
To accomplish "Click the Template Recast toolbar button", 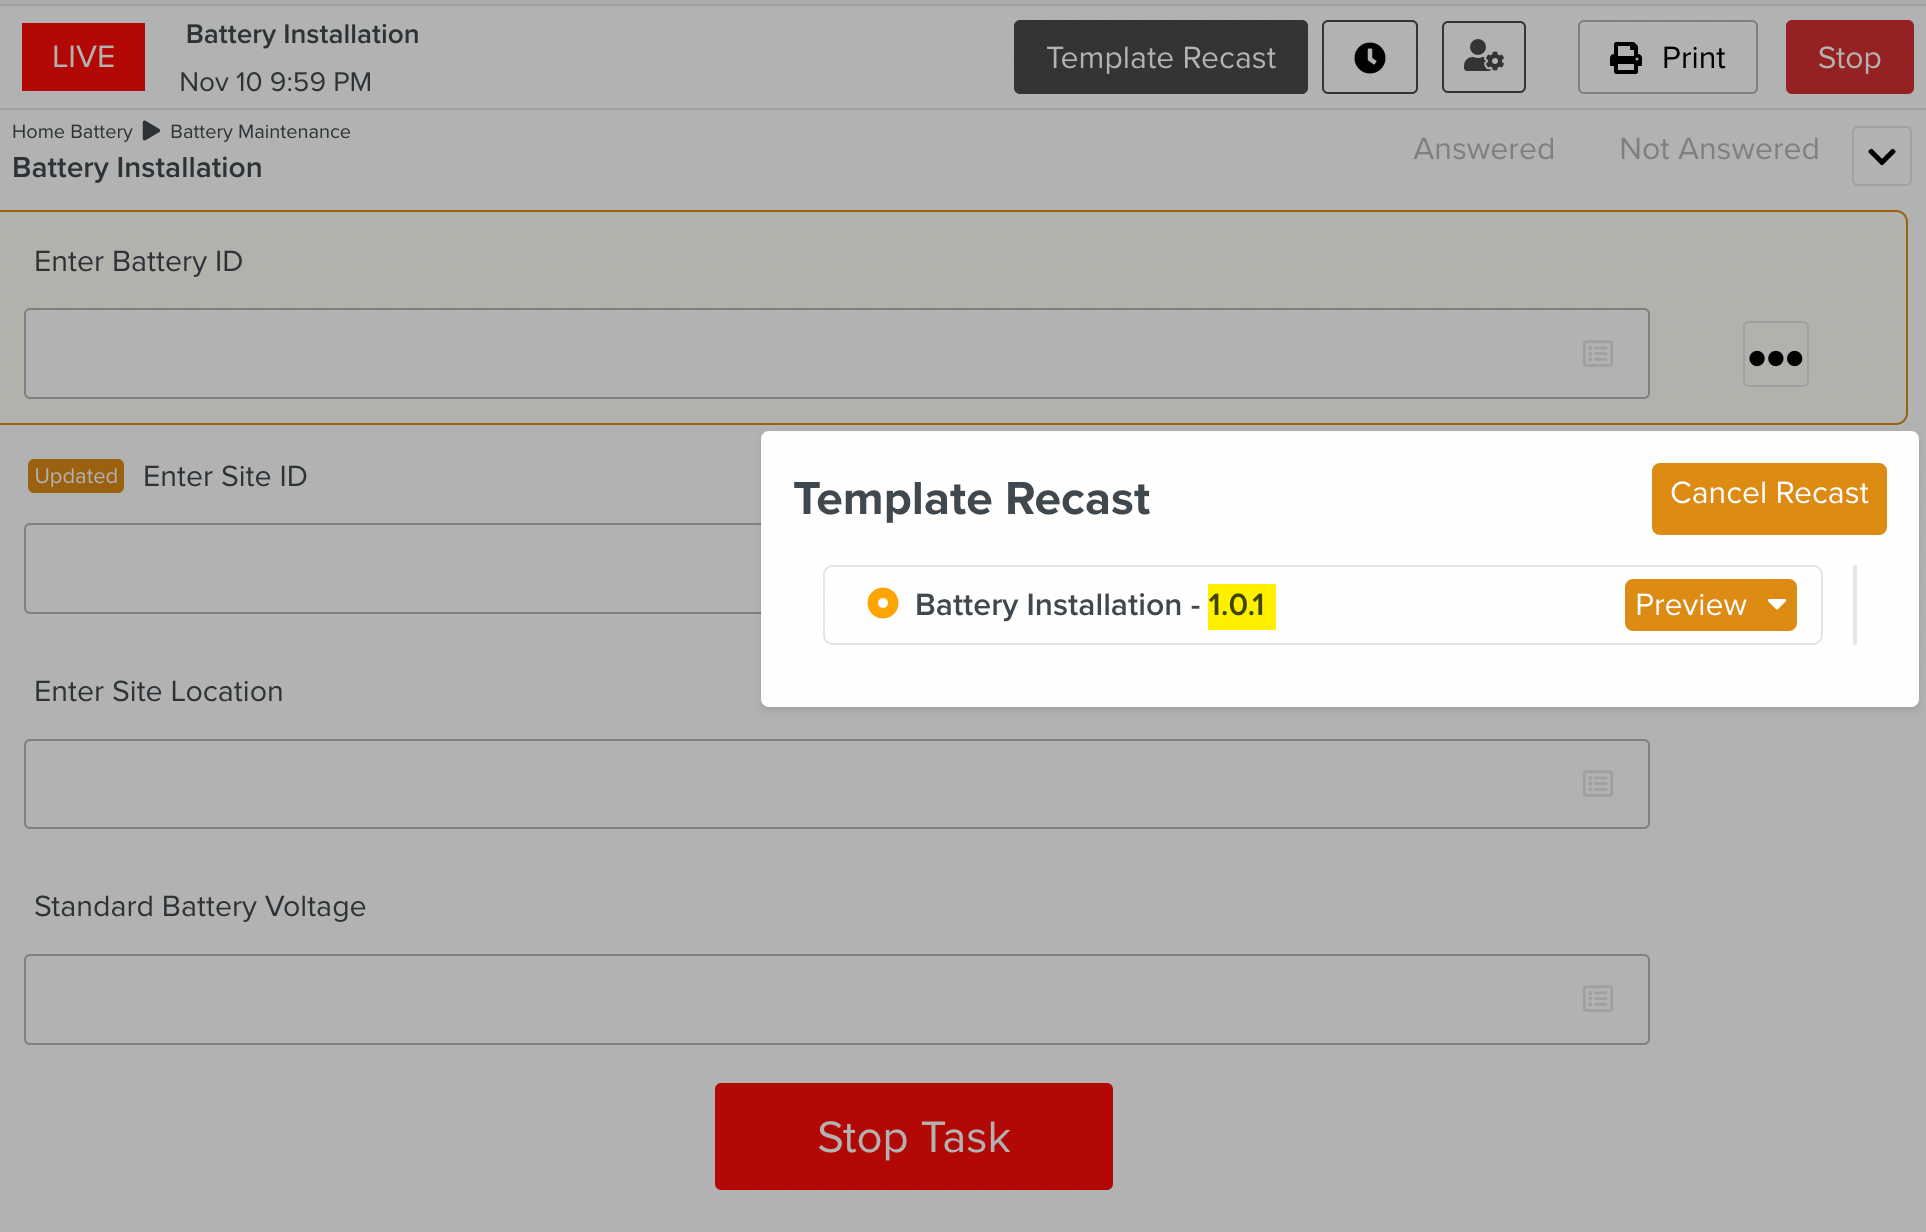I will [x=1160, y=58].
